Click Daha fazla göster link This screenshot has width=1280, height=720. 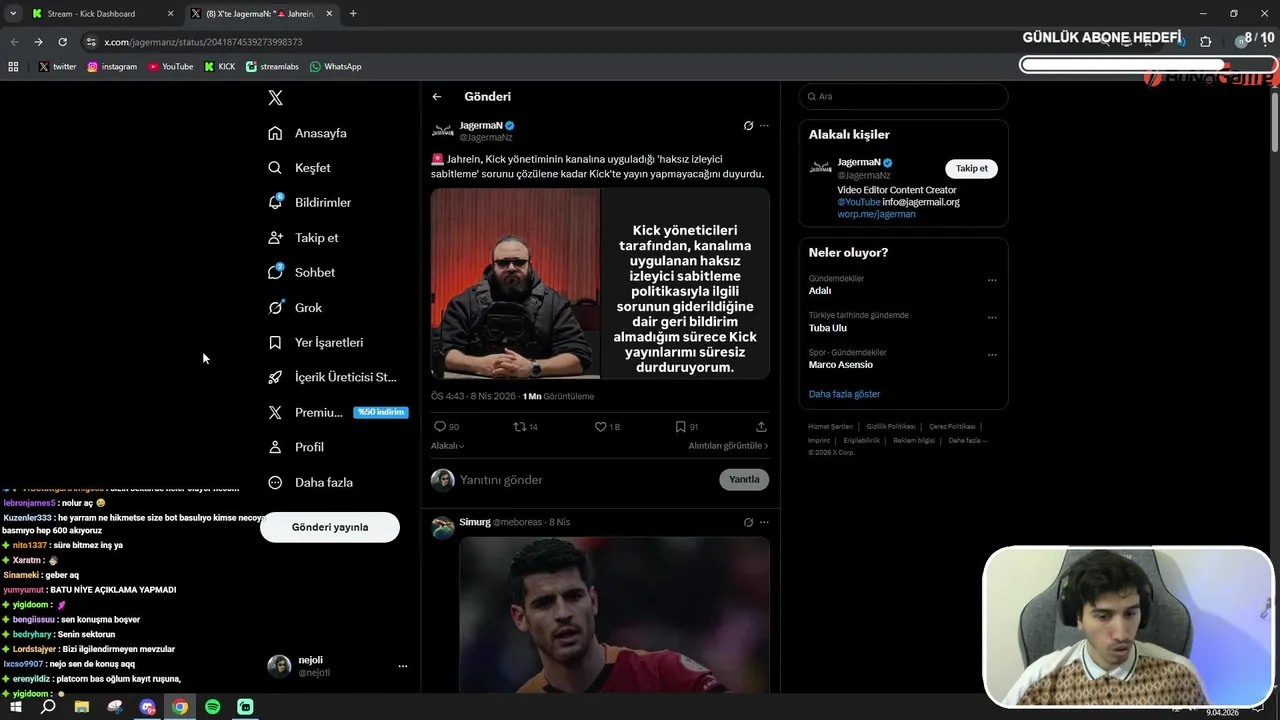pyautogui.click(x=844, y=394)
